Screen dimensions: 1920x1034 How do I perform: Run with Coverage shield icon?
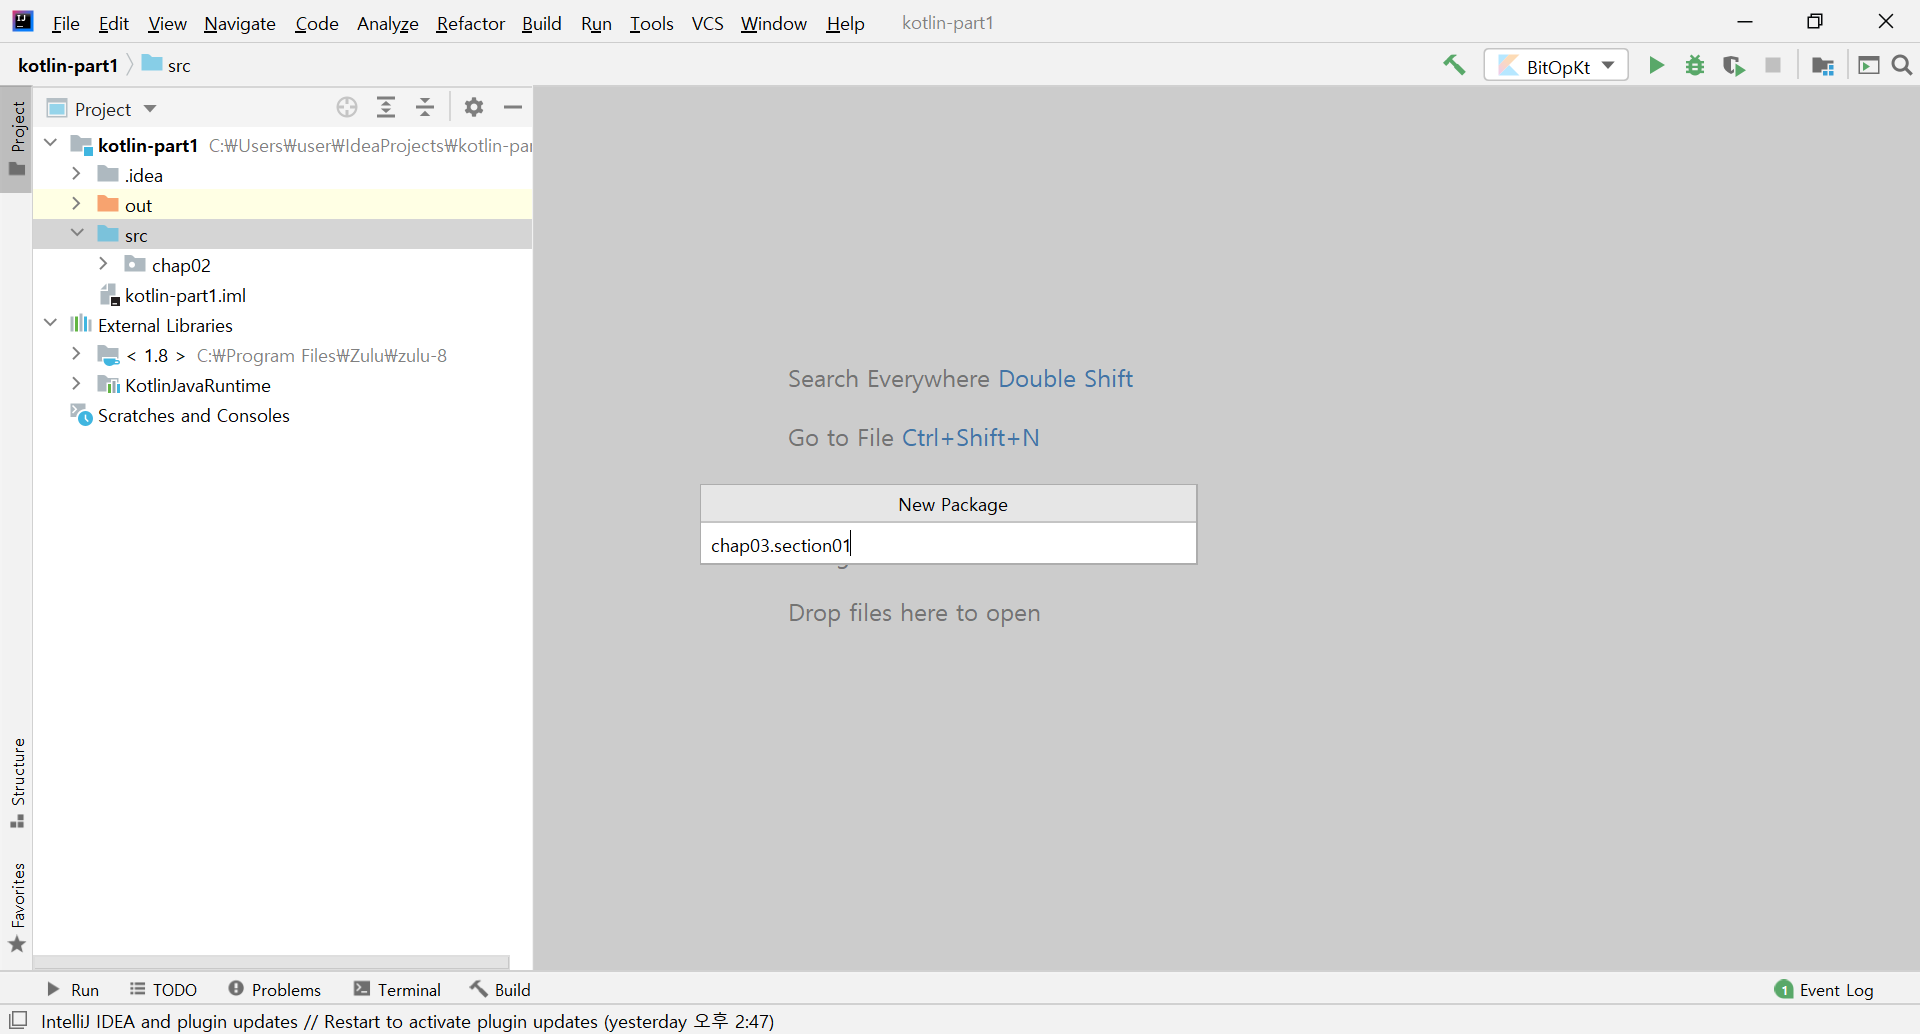(x=1734, y=66)
